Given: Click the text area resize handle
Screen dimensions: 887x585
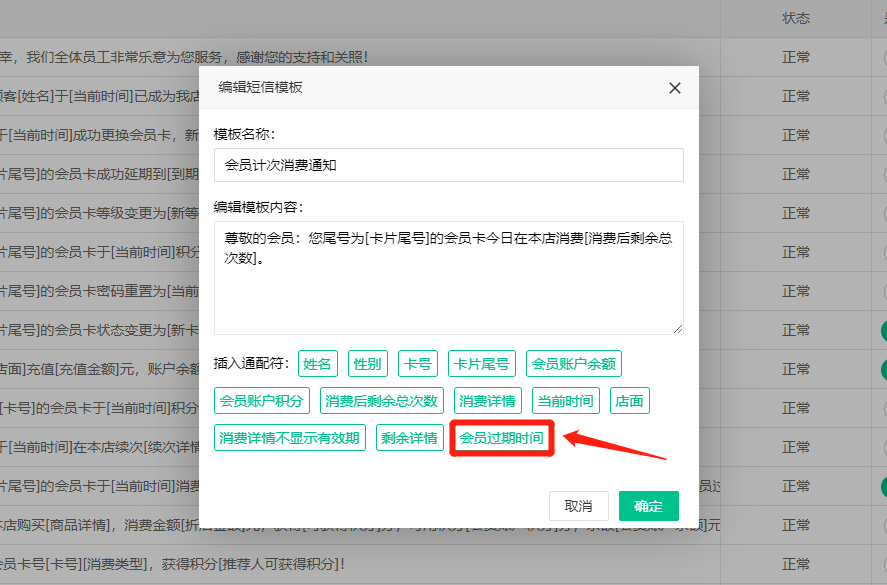Looking at the screenshot, I should [x=678, y=329].
